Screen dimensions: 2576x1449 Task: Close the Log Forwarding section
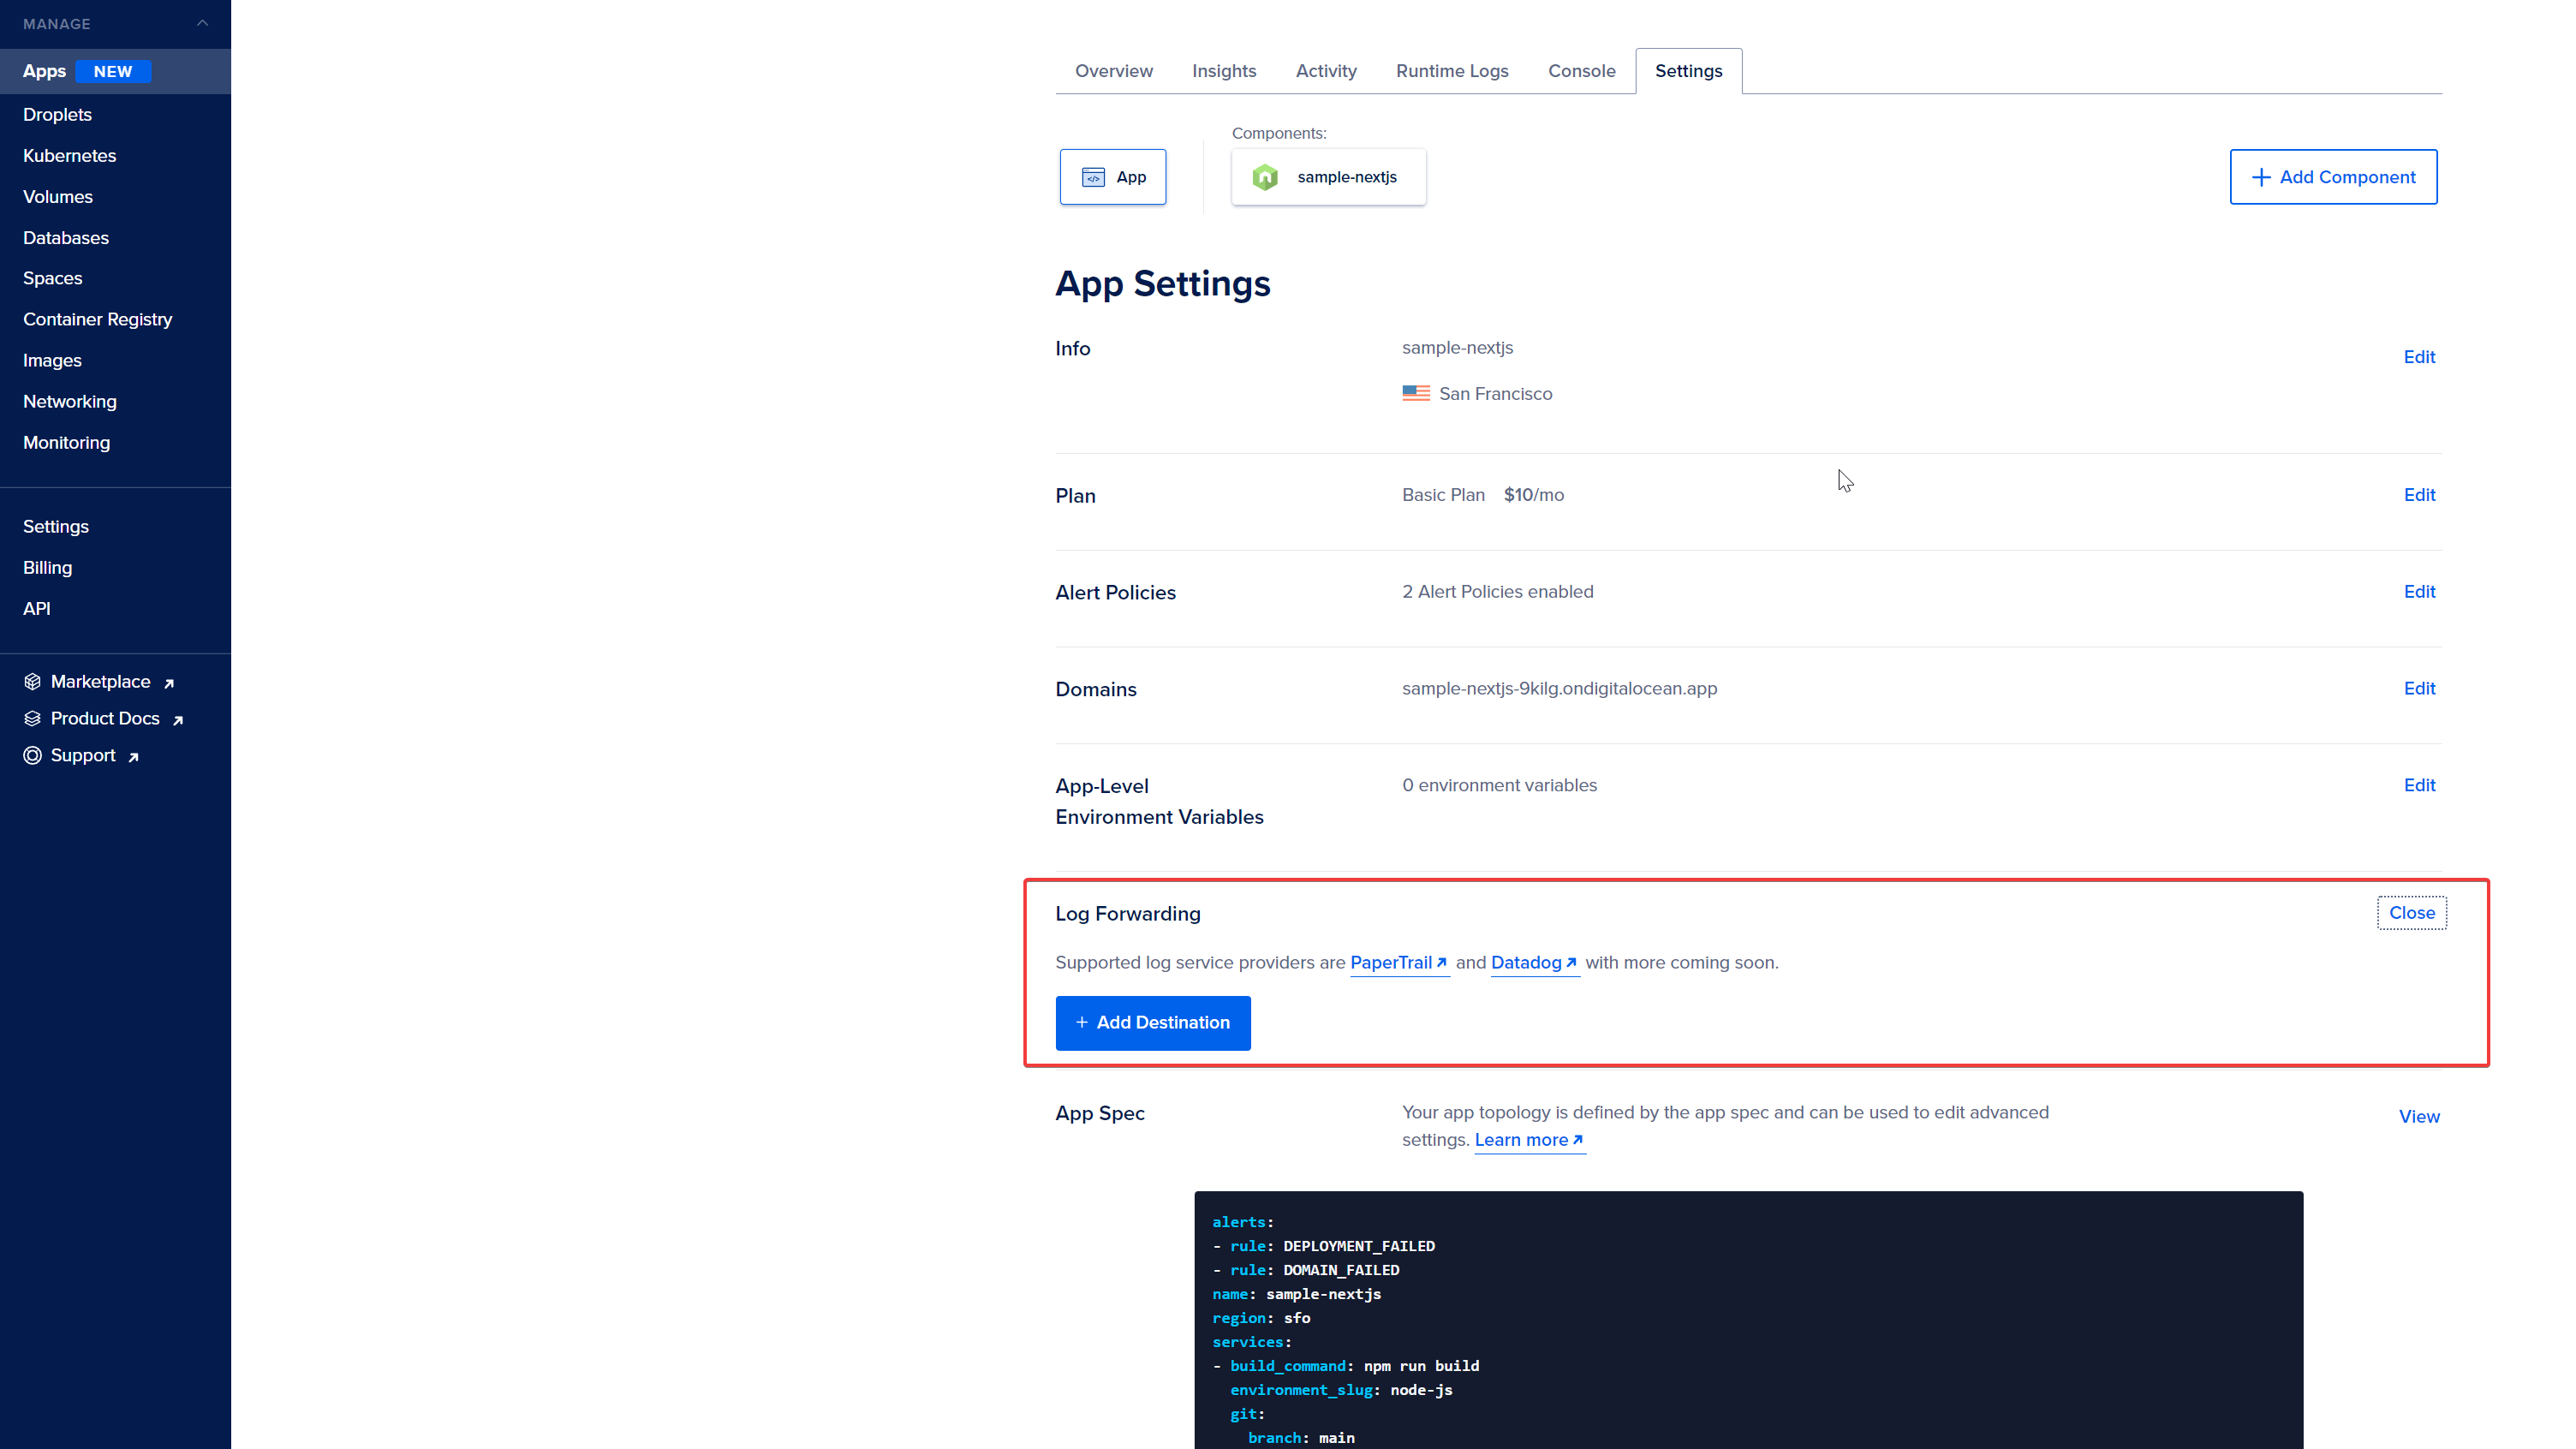[x=2411, y=913]
